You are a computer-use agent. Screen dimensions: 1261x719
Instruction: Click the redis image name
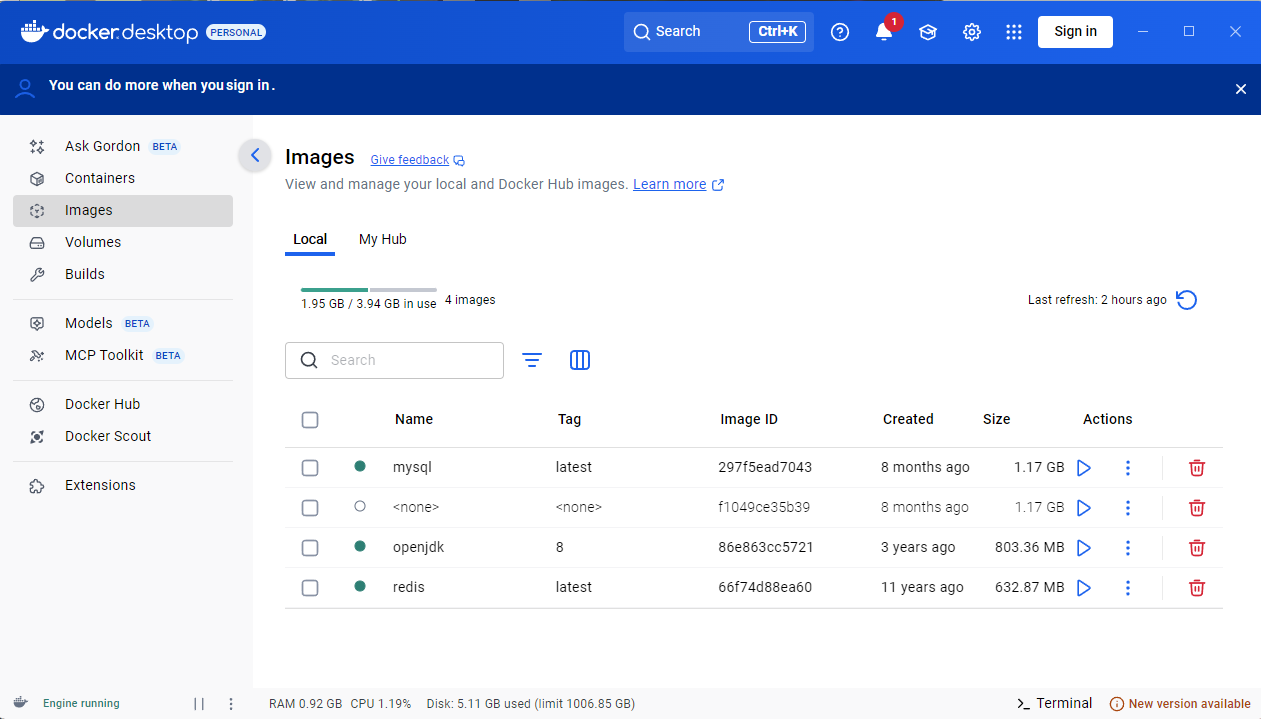pyautogui.click(x=409, y=587)
